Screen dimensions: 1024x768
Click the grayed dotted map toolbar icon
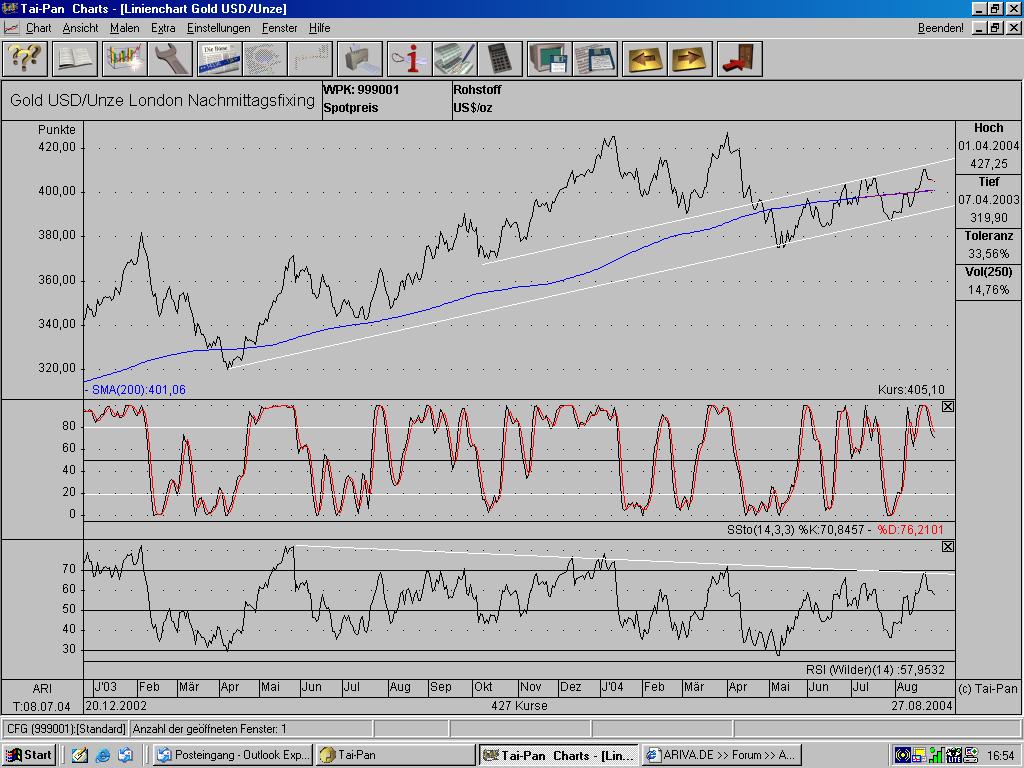point(264,59)
